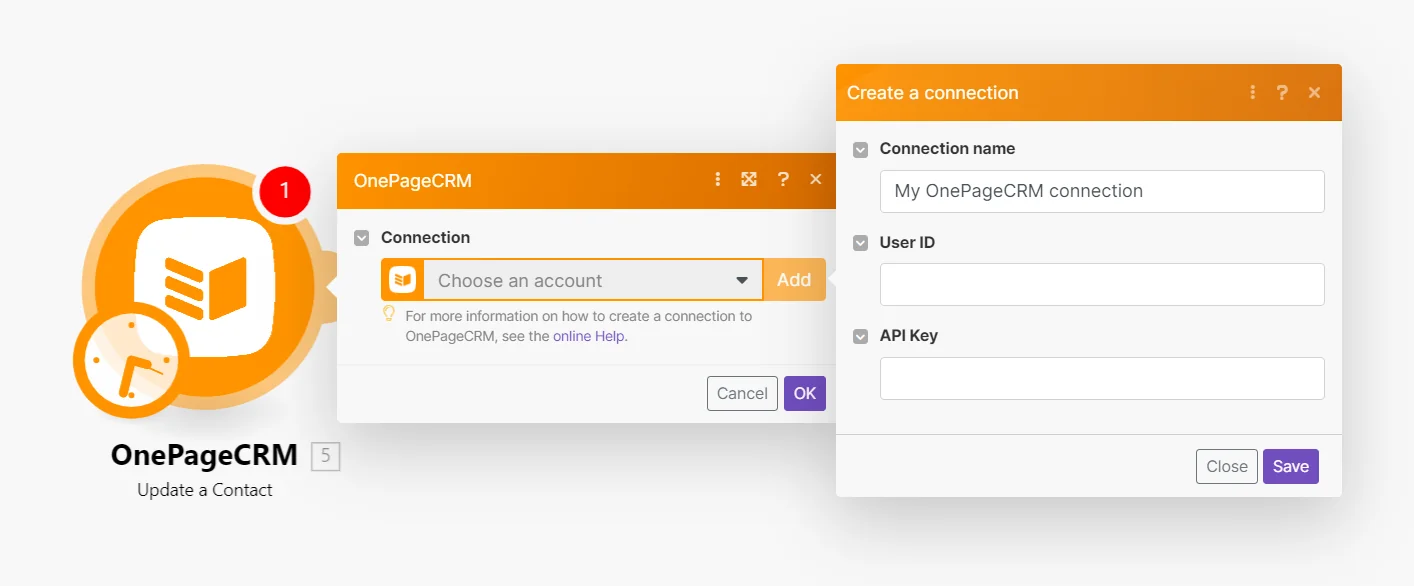Screen dimensions: 1414x586
Task: Close the Create a connection dialog
Action: pyautogui.click(x=1315, y=92)
